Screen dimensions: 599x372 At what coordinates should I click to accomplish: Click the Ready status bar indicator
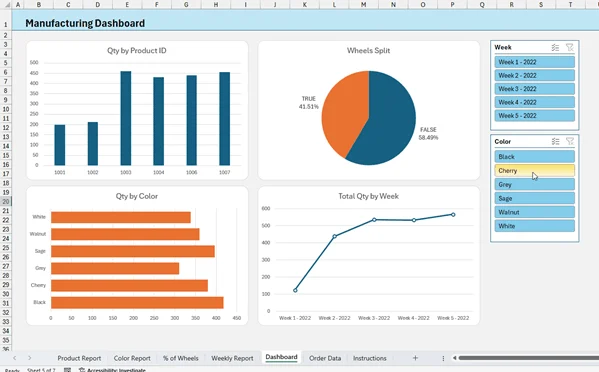(x=12, y=370)
